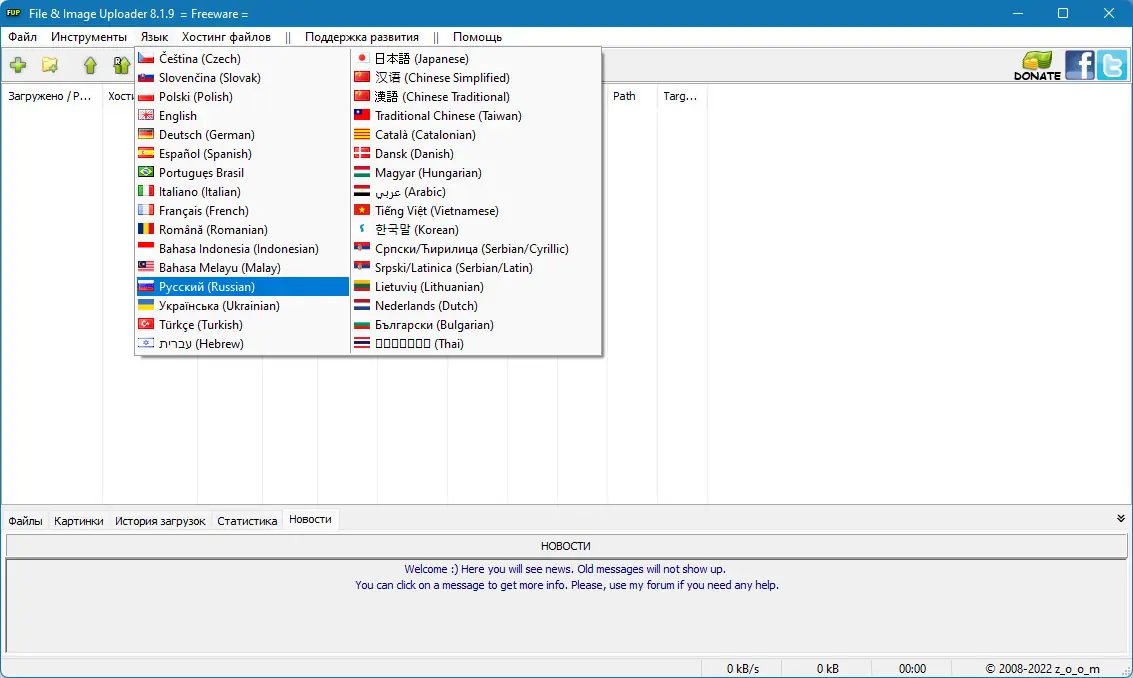Select Türkçe (Turkish) language
Screen dimensions: 1133x678
point(243,325)
